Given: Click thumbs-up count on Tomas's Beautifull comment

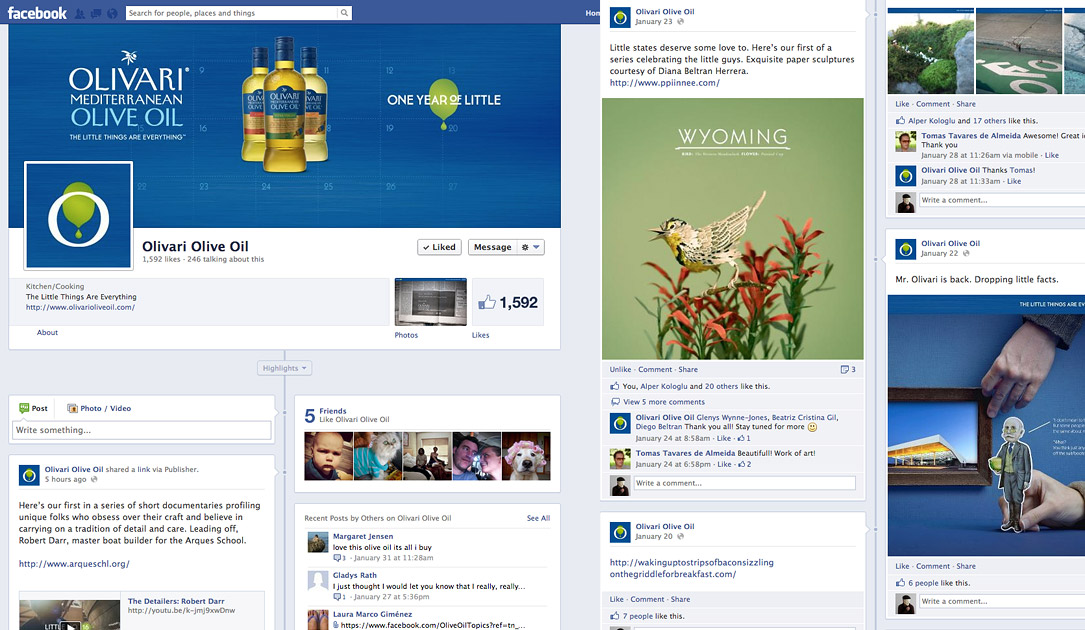Looking at the screenshot, I should [745, 465].
